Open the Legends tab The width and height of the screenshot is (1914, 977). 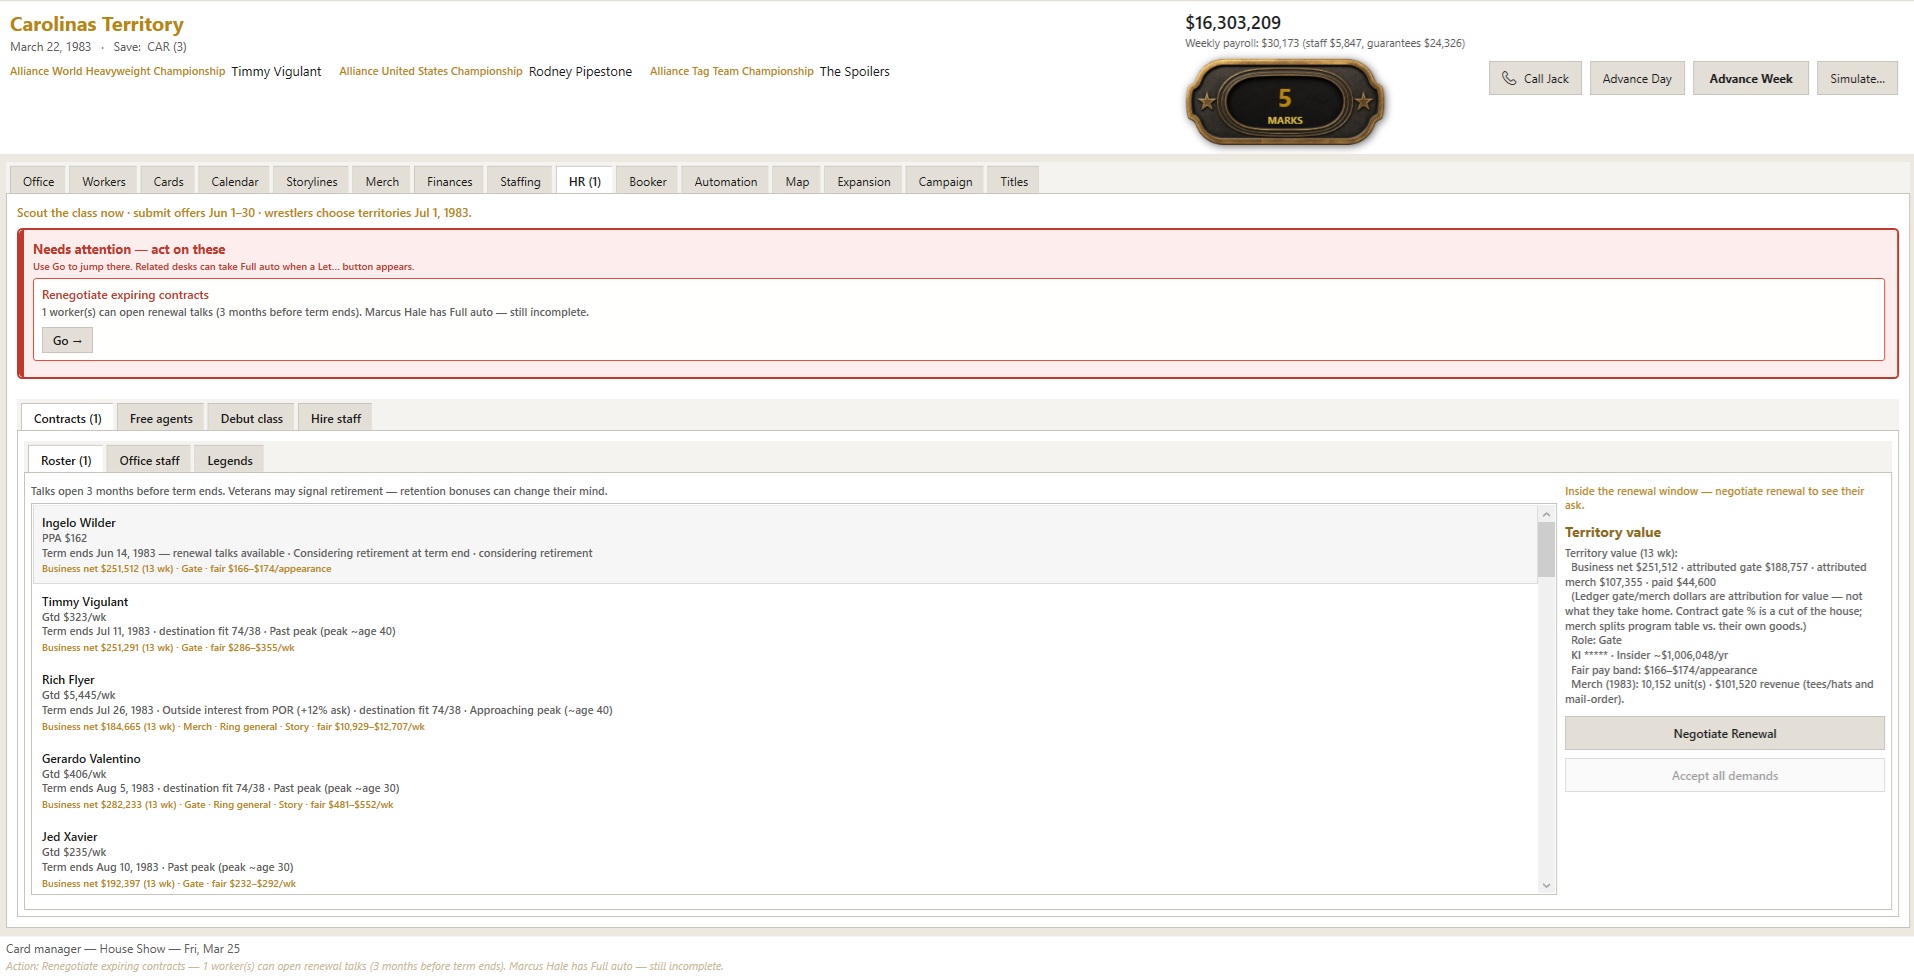[x=229, y=460]
